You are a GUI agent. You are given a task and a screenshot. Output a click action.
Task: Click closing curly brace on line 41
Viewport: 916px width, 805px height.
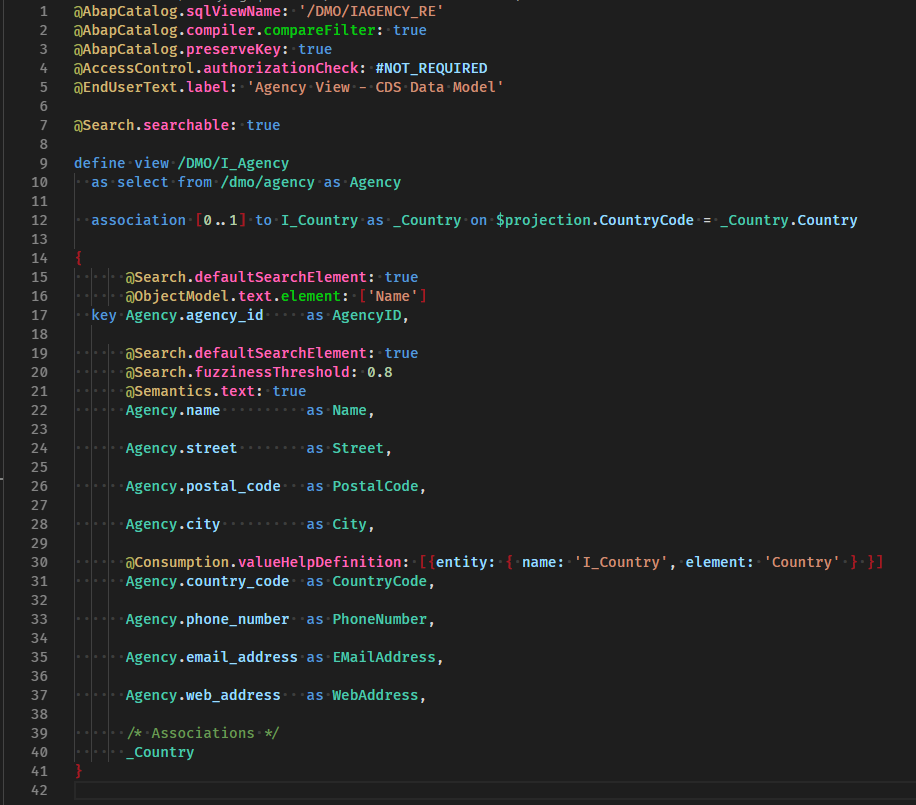[x=79, y=771]
